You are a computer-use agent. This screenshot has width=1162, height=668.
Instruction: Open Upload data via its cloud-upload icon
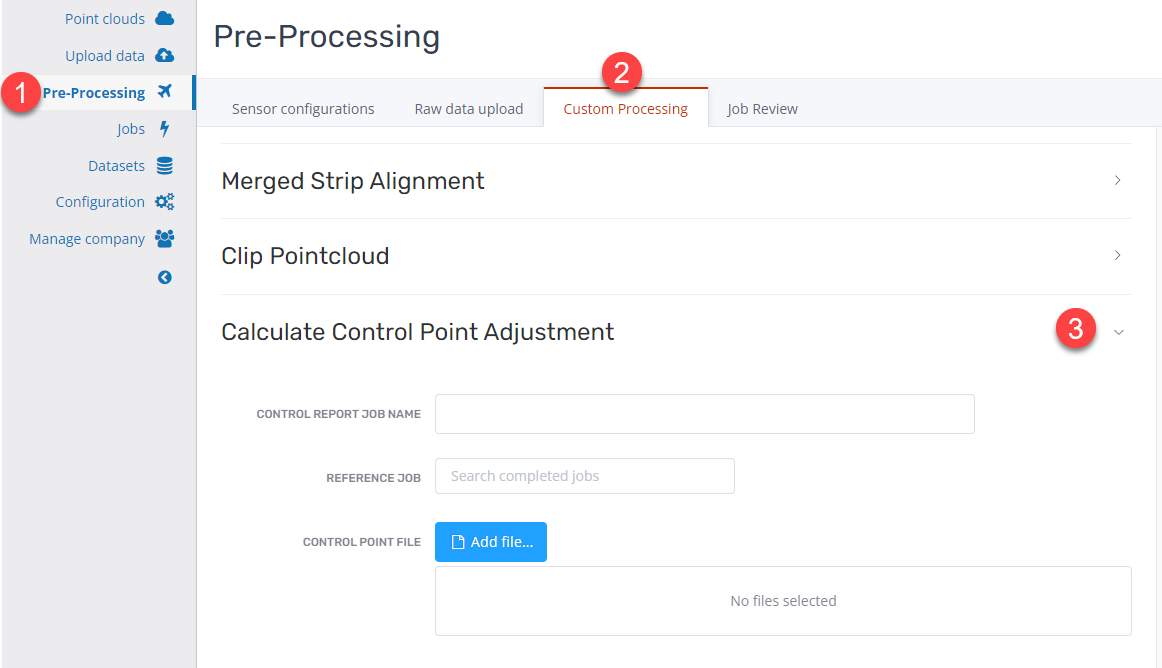(164, 55)
